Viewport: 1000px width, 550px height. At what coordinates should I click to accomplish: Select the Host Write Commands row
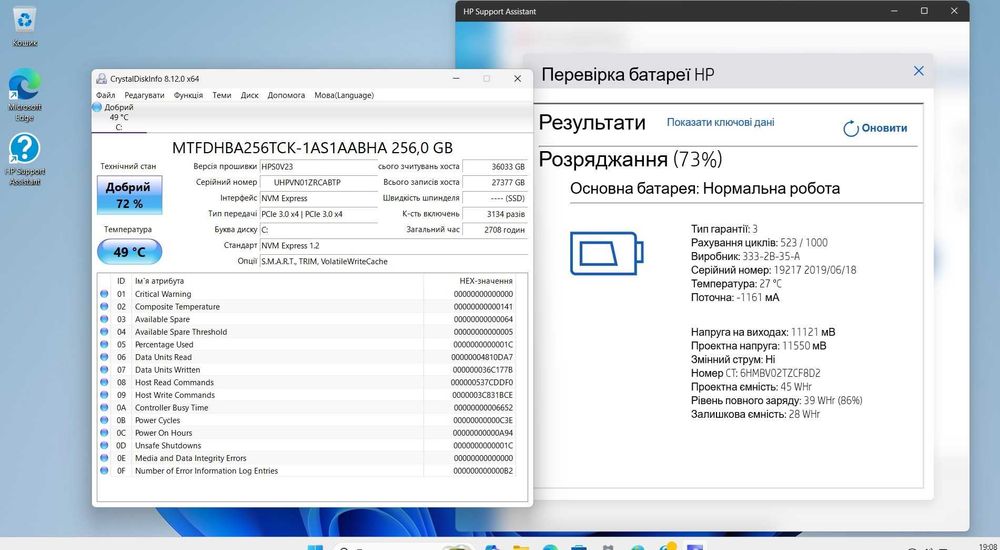tap(306, 395)
